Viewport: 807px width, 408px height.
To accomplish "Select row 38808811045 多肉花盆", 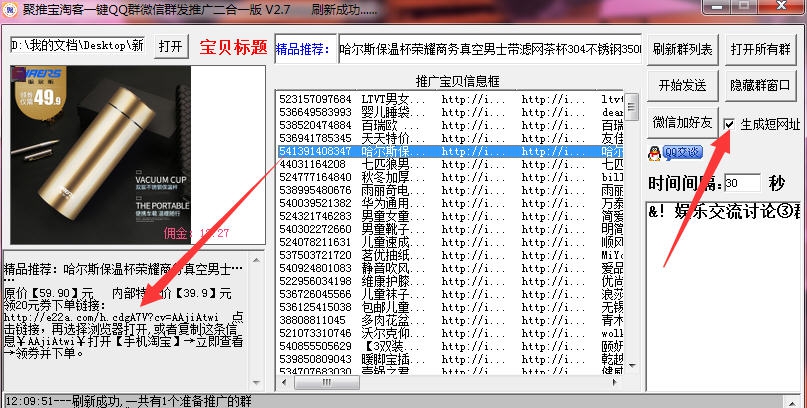I will (450, 320).
